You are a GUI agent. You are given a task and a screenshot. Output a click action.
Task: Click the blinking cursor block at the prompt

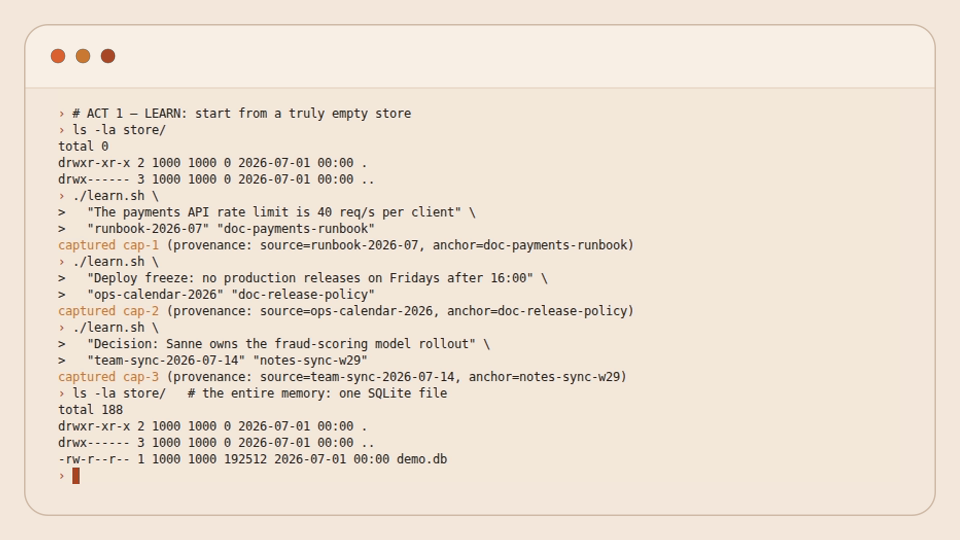click(76, 476)
